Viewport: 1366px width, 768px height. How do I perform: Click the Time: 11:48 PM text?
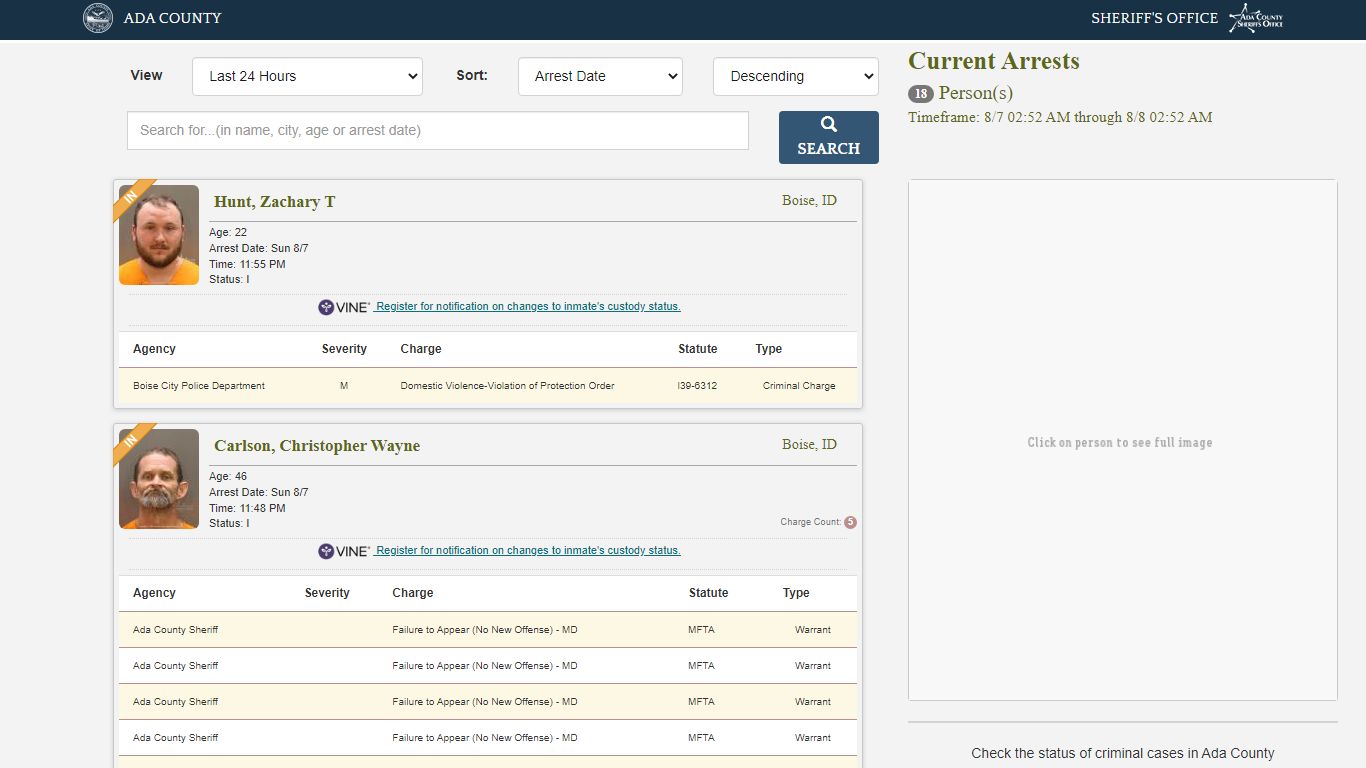click(247, 508)
